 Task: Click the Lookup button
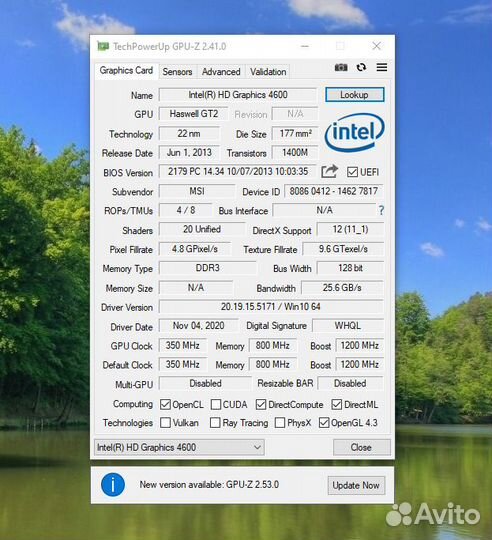[x=355, y=95]
